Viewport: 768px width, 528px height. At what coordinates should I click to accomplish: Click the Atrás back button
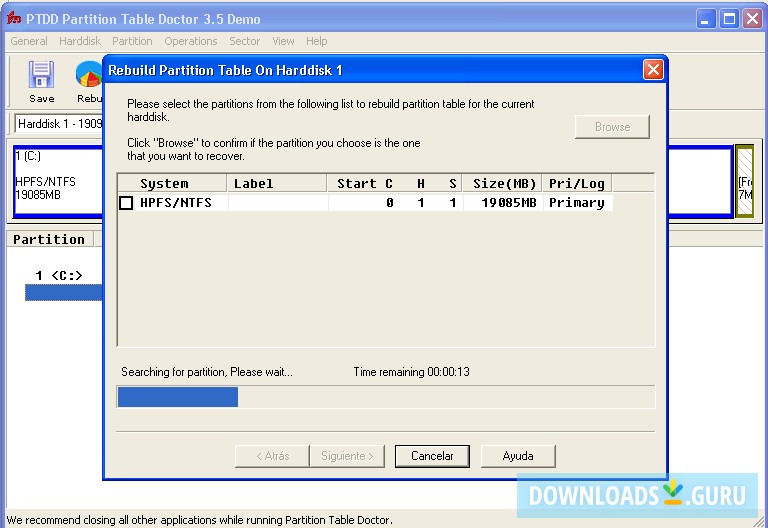click(272, 456)
